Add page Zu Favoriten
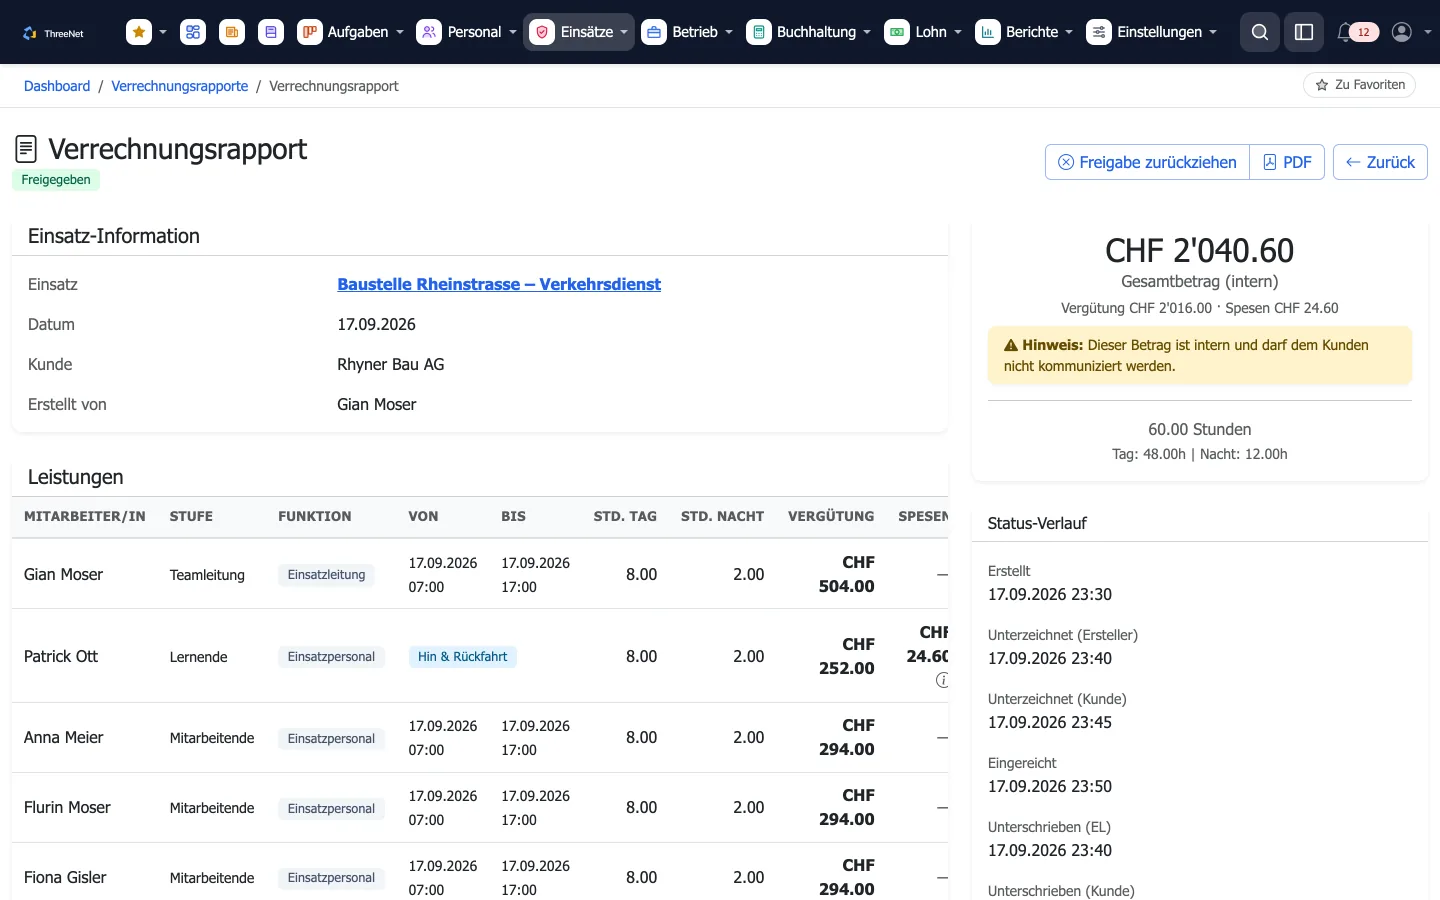 [1360, 85]
